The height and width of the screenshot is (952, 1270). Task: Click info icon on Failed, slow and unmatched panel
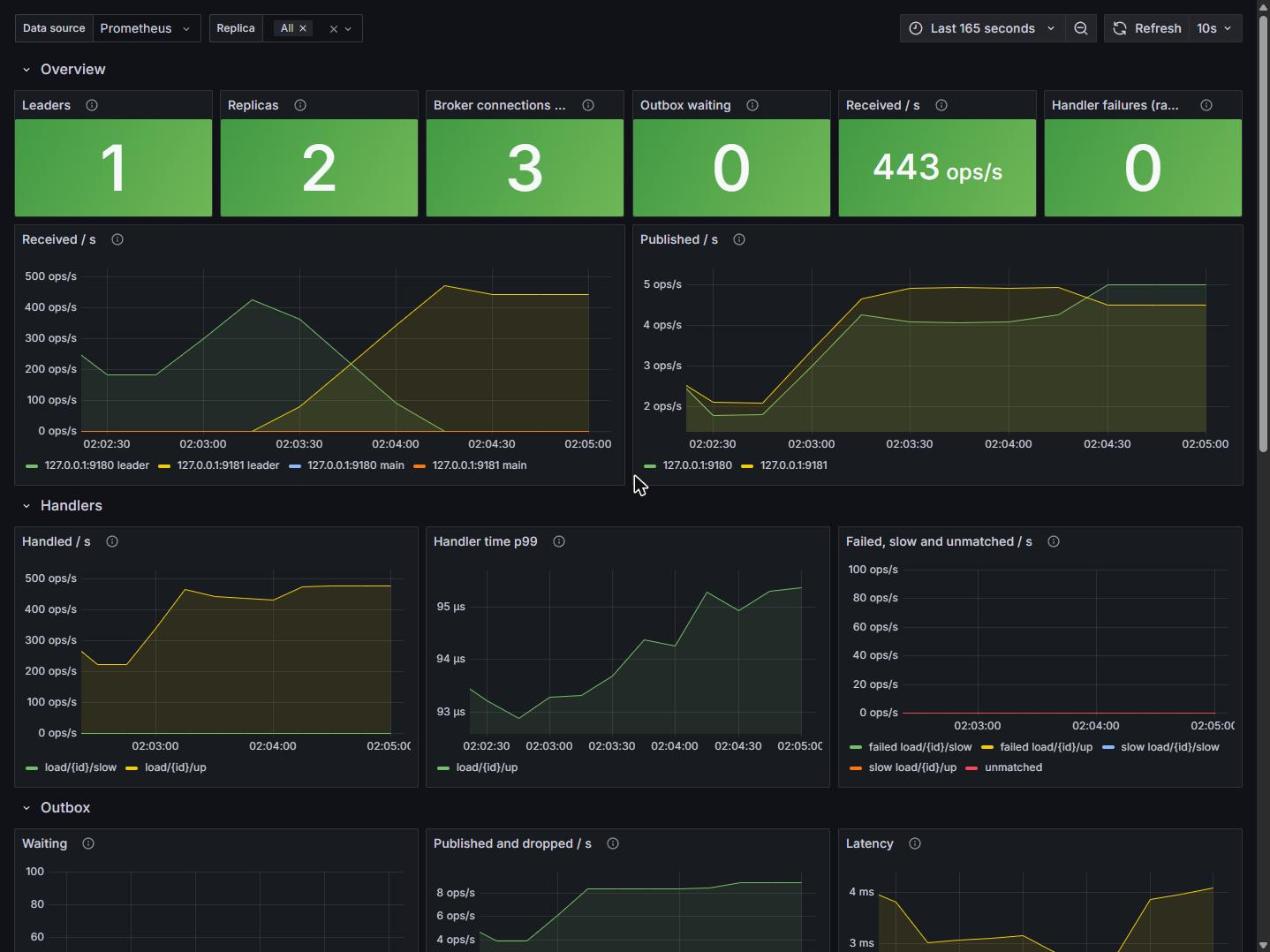pos(1053,541)
